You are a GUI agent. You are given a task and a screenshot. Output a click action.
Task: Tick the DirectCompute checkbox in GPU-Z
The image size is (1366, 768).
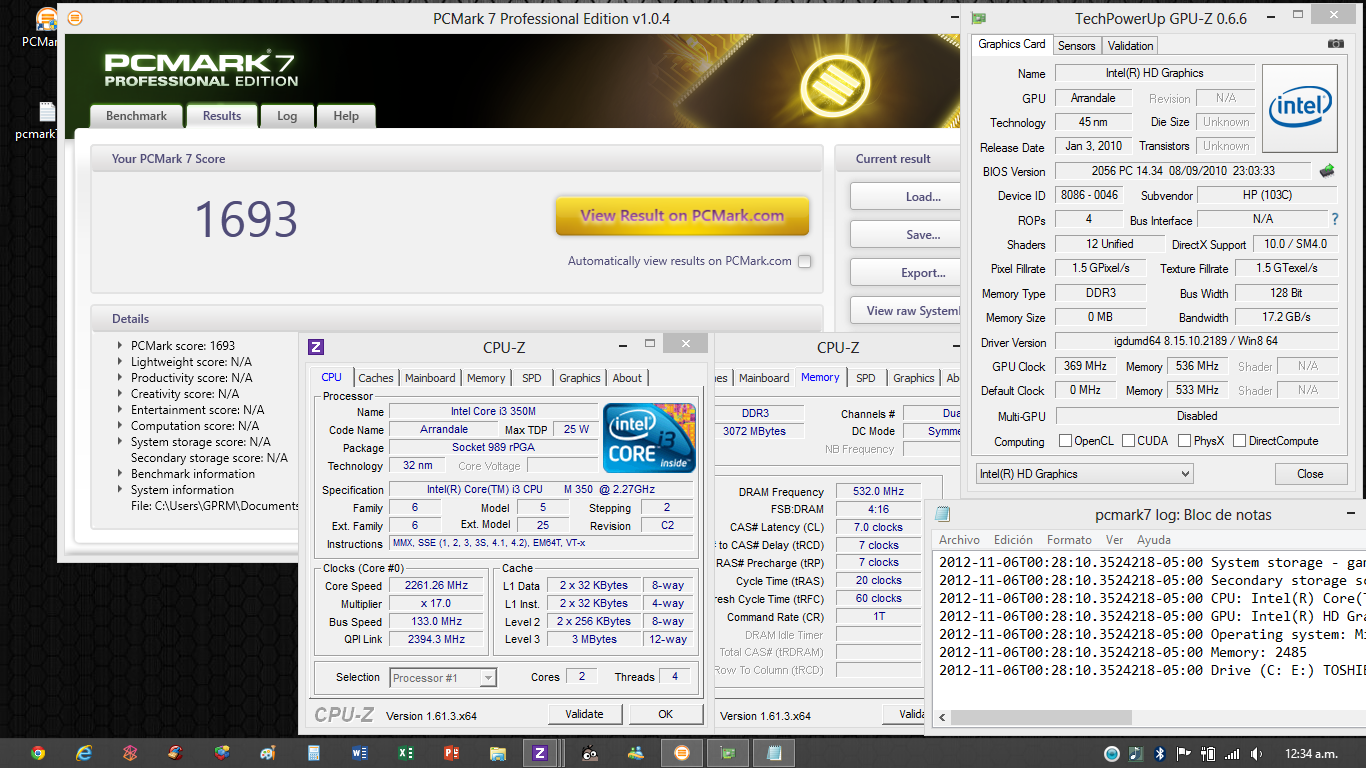click(1239, 441)
